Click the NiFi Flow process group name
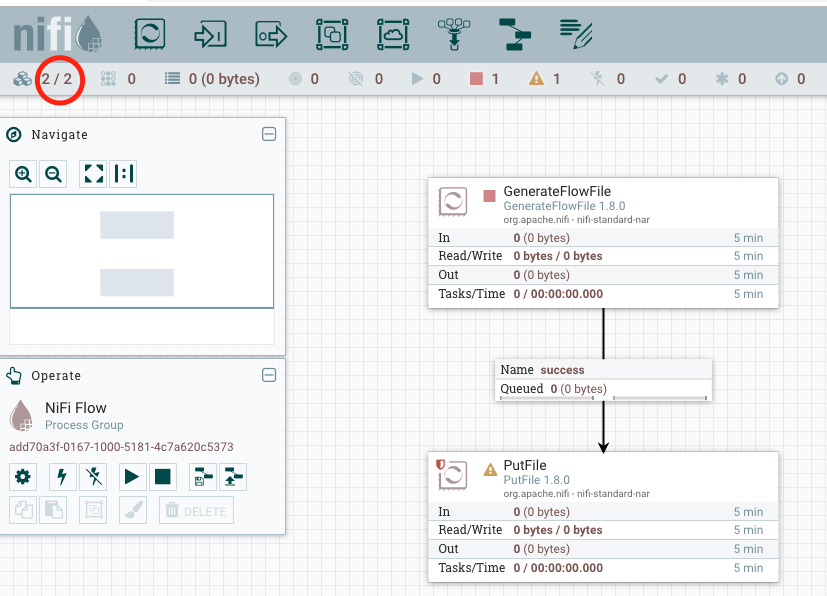Image resolution: width=827 pixels, height=596 pixels. click(76, 408)
